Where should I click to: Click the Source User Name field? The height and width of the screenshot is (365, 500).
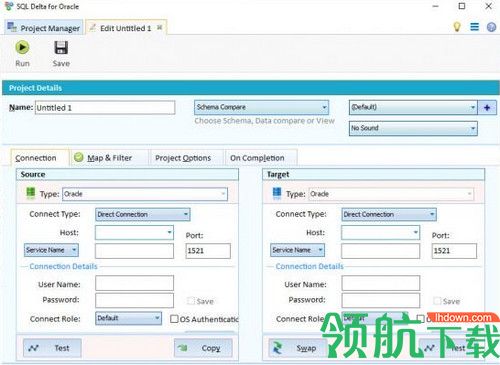[x=134, y=283]
